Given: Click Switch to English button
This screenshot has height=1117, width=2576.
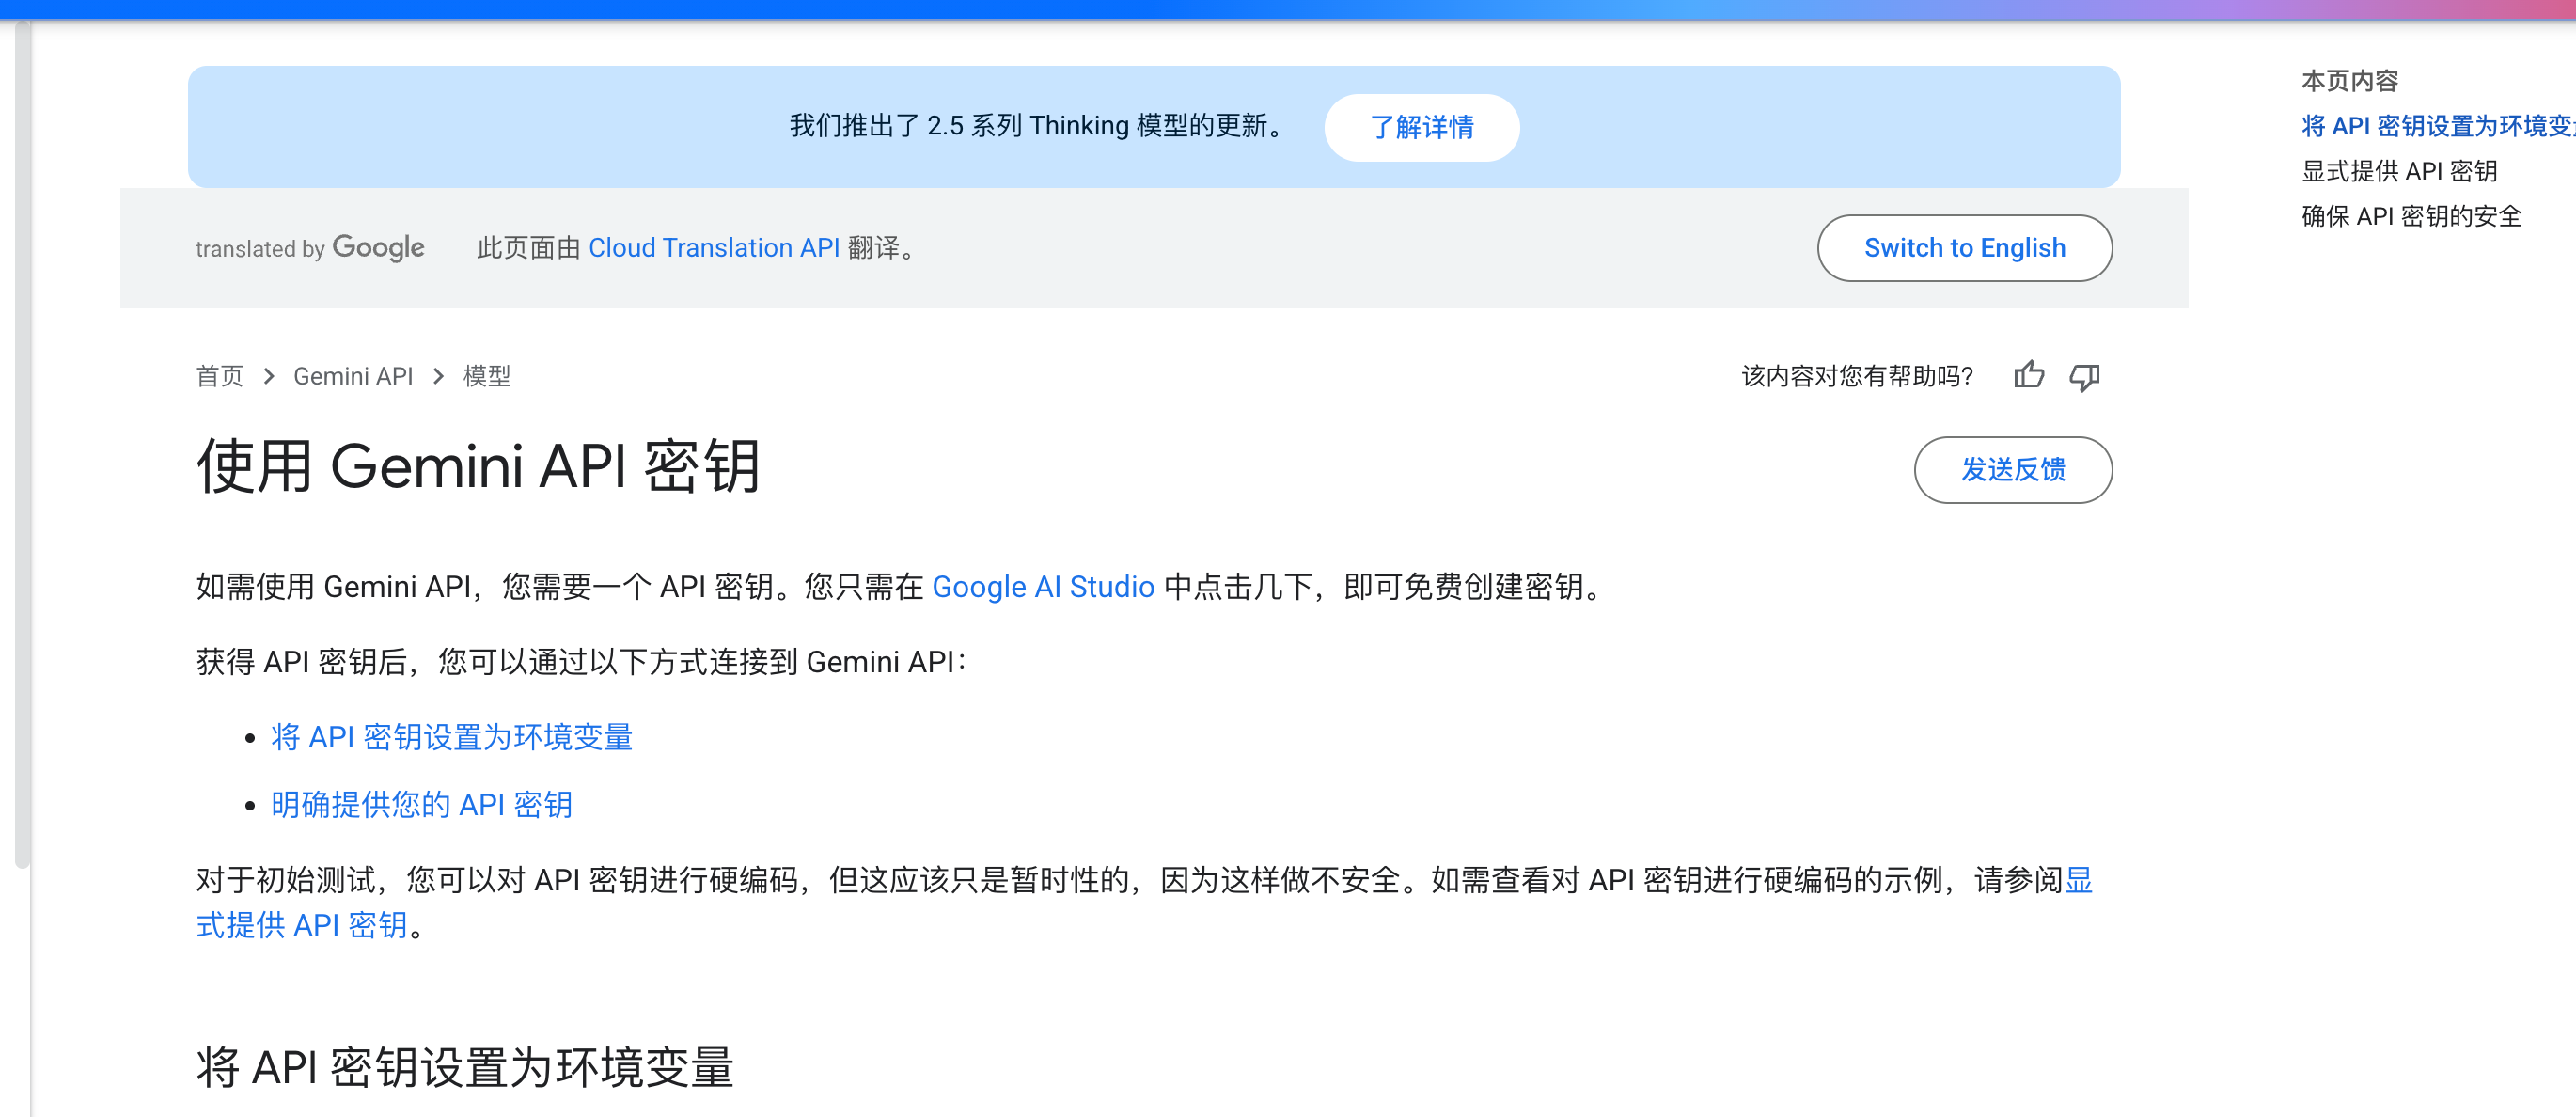Looking at the screenshot, I should click(1964, 247).
